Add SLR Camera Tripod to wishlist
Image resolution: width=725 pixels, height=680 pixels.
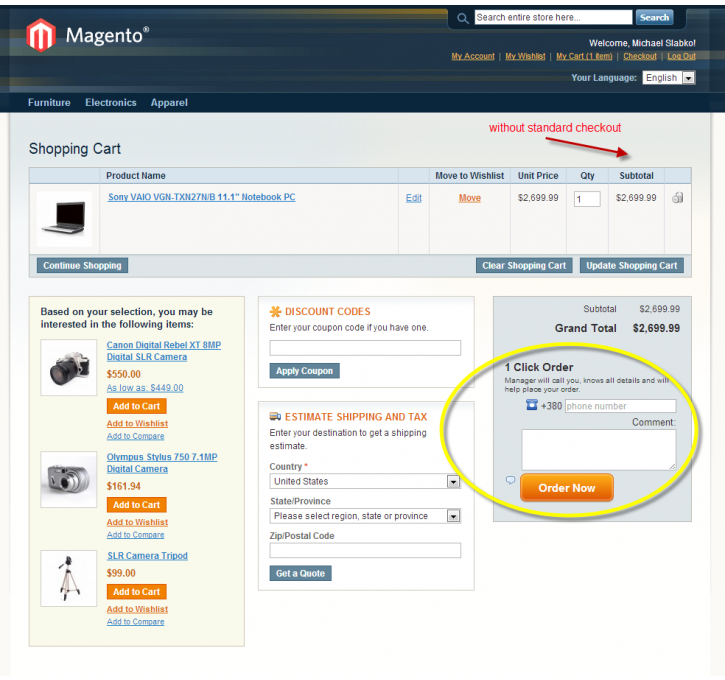click(137, 609)
